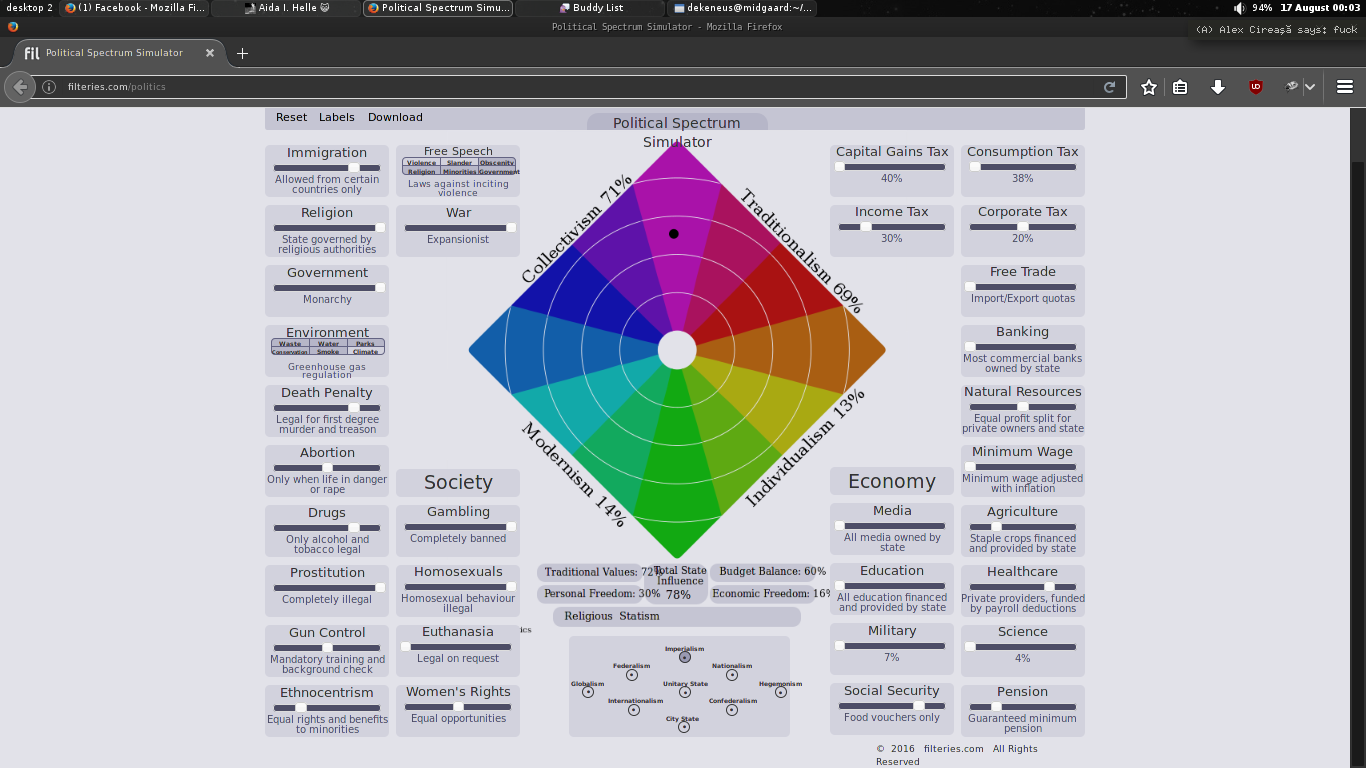Viewport: 1366px width, 768px height.
Task: Click the Labels menu item
Action: coord(337,117)
